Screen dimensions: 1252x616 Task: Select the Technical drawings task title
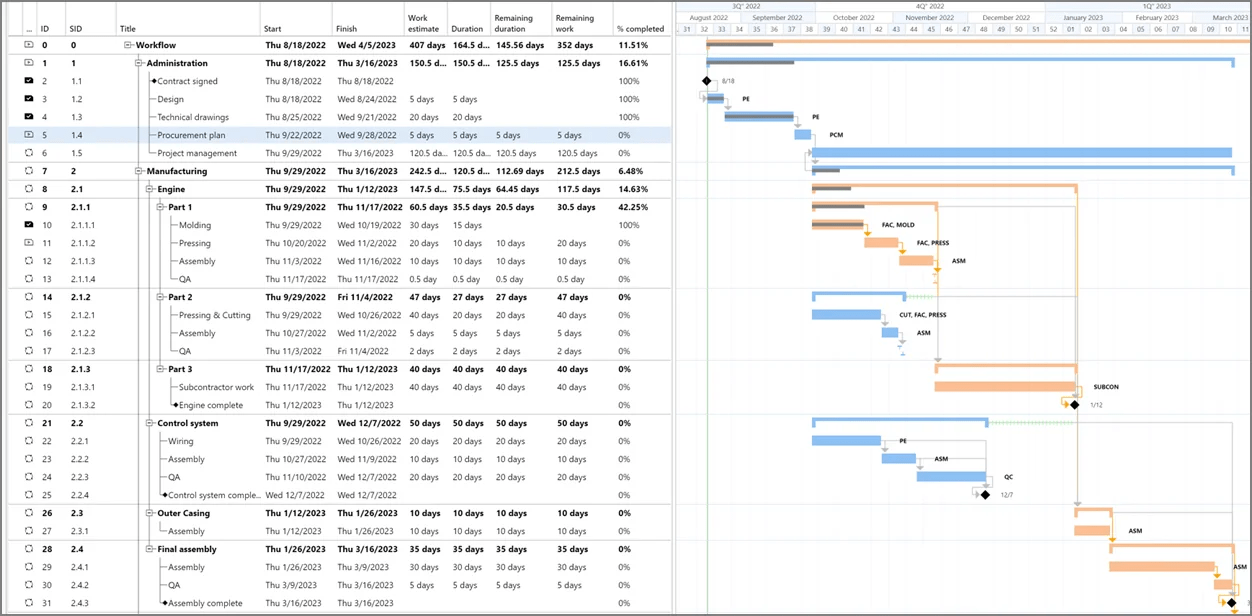pyautogui.click(x=193, y=117)
